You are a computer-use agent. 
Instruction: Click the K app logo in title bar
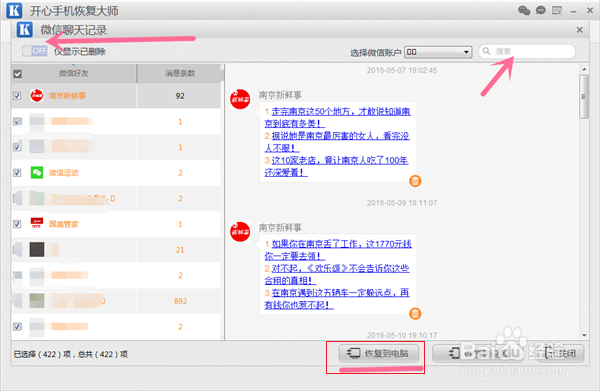pos(15,10)
